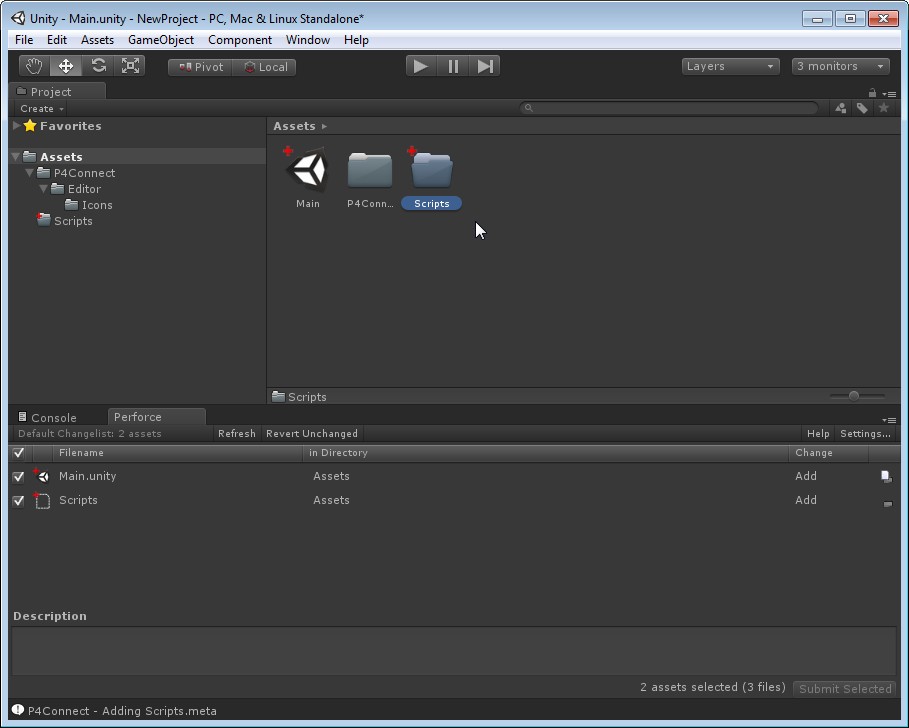Expand the Favorites tree node
Viewport: 909px width, 728px height.
point(17,126)
